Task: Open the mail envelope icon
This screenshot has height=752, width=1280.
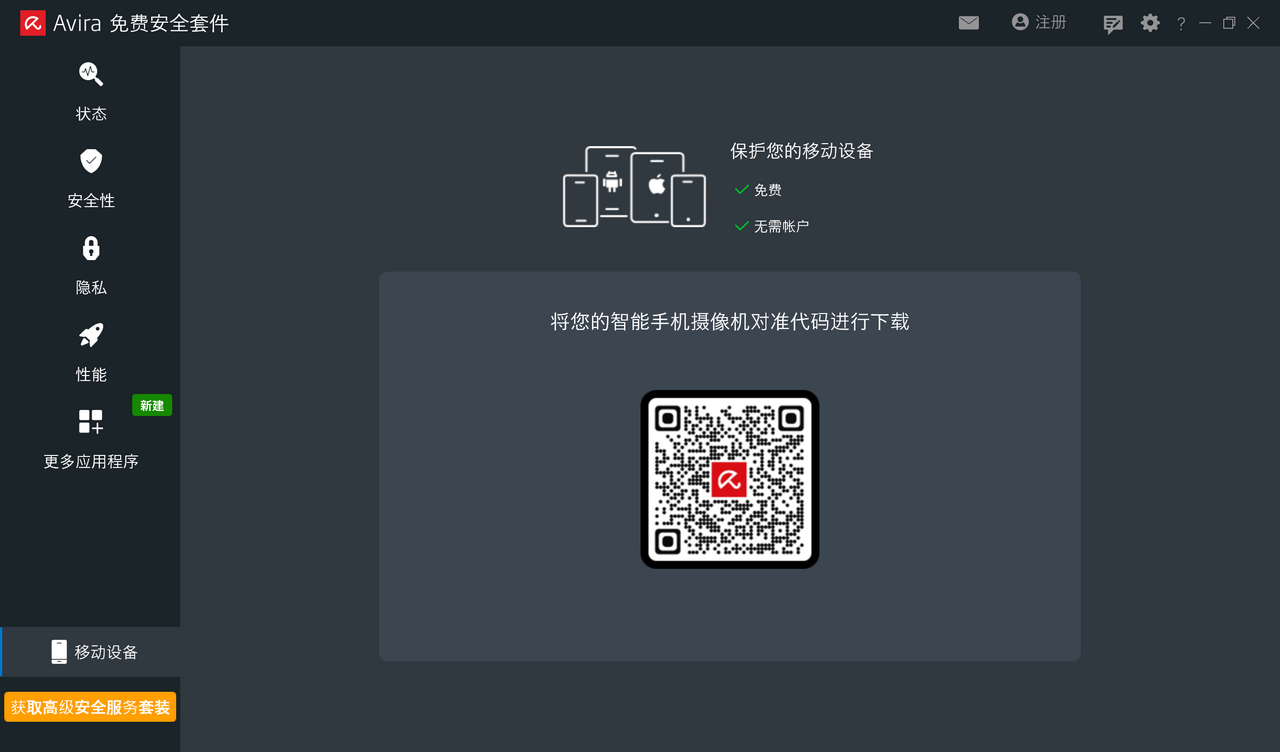Action: tap(968, 23)
